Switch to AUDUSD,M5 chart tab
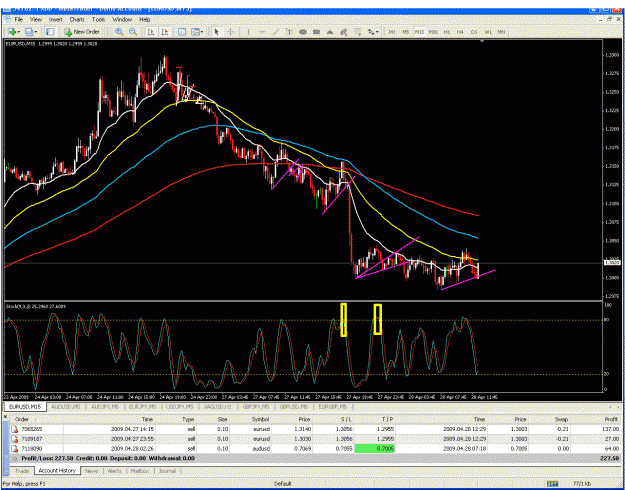The image size is (625, 490). pos(65,407)
